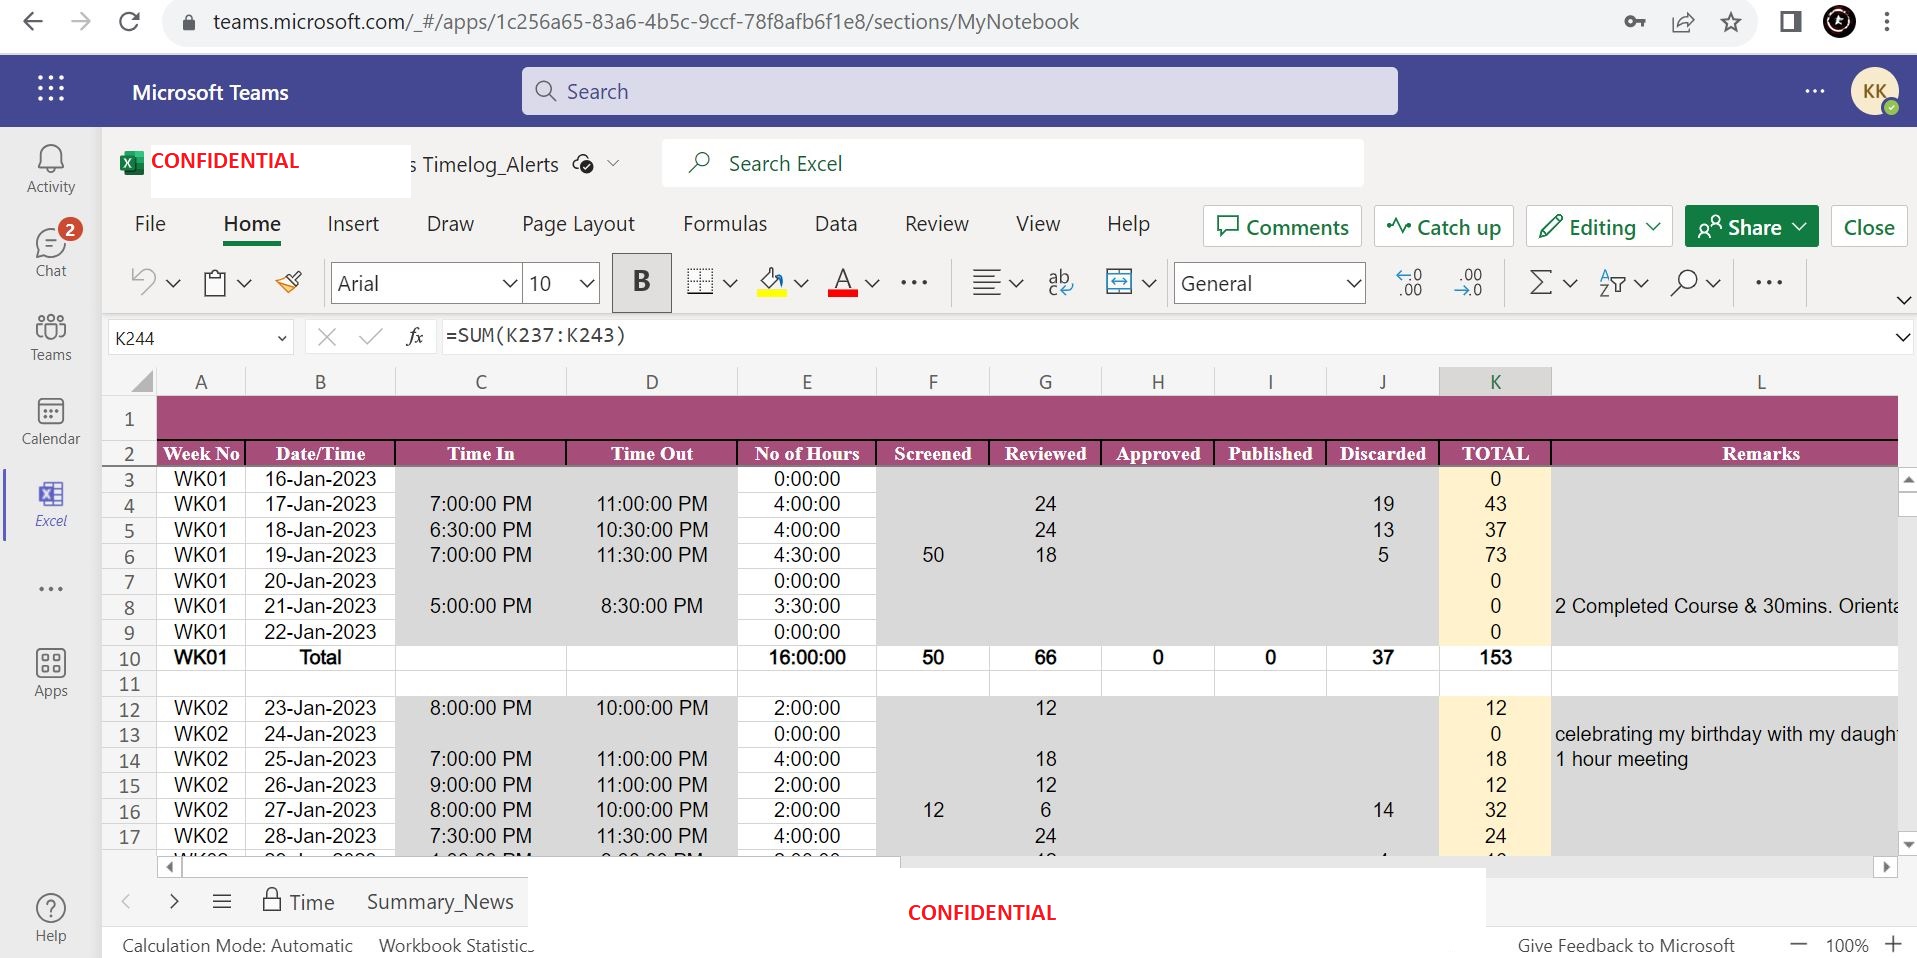Click the green Share button

[1740, 227]
